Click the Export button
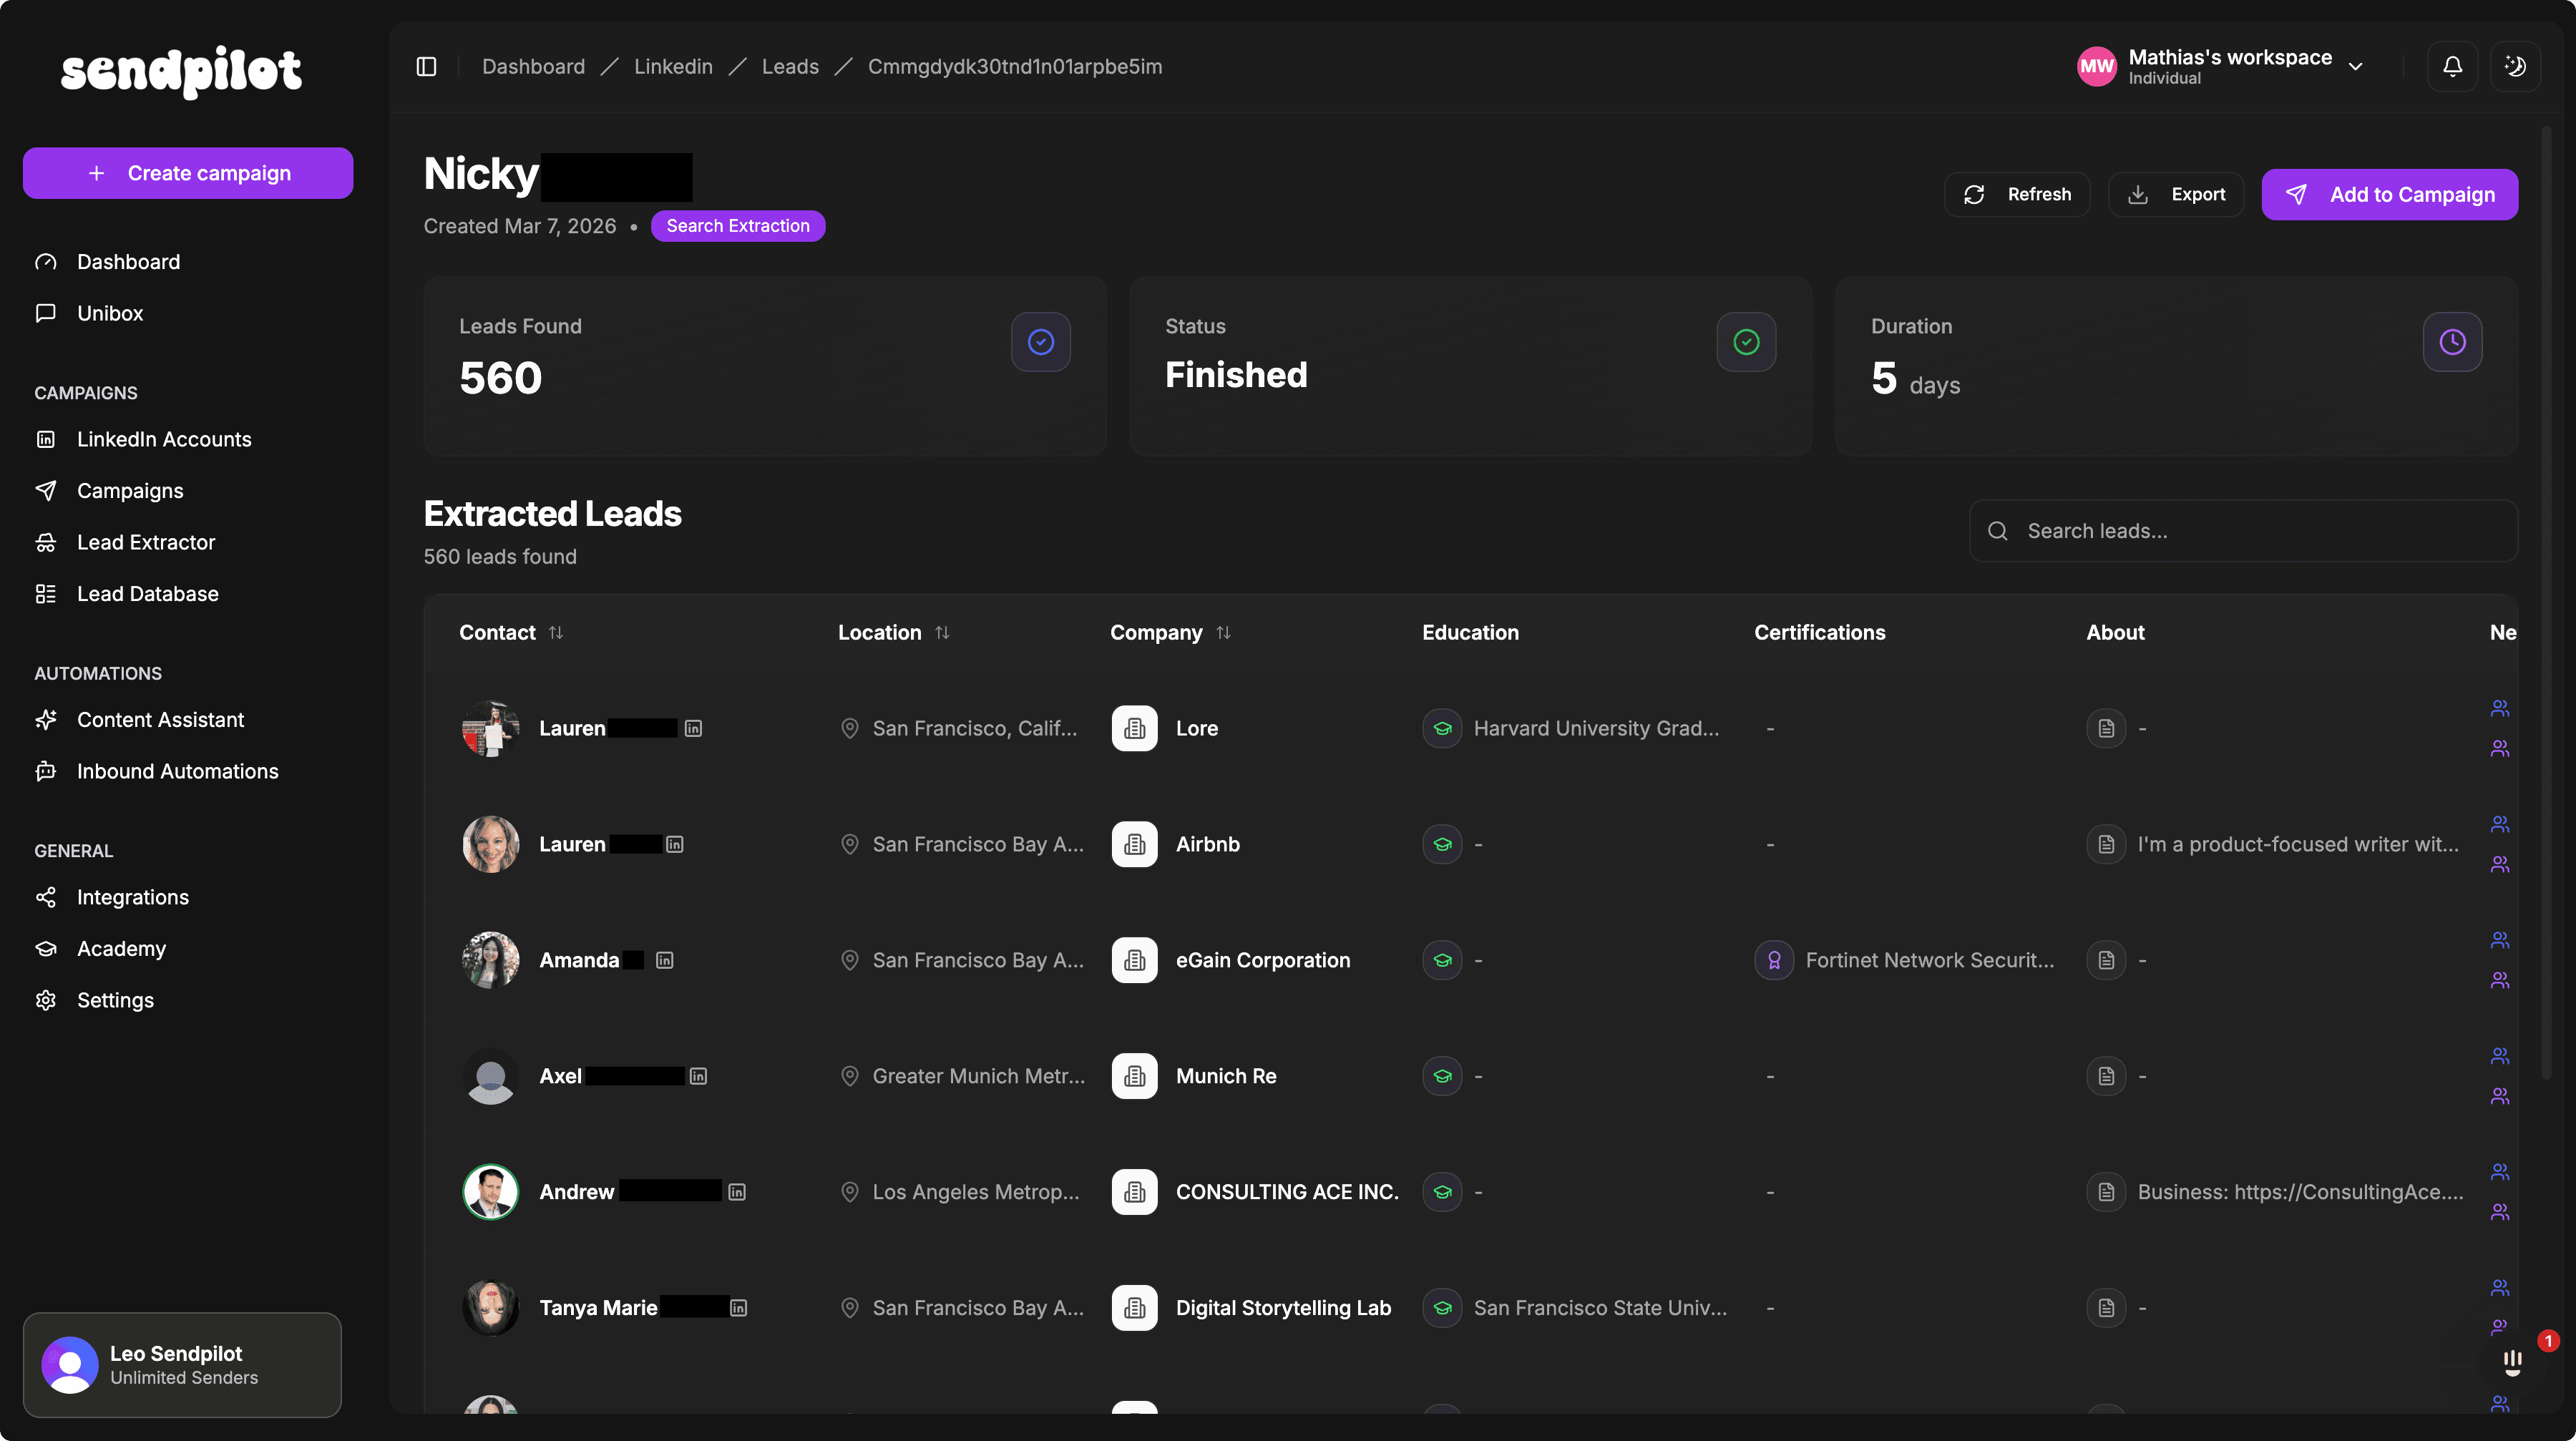Image resolution: width=2576 pixels, height=1441 pixels. click(2176, 194)
